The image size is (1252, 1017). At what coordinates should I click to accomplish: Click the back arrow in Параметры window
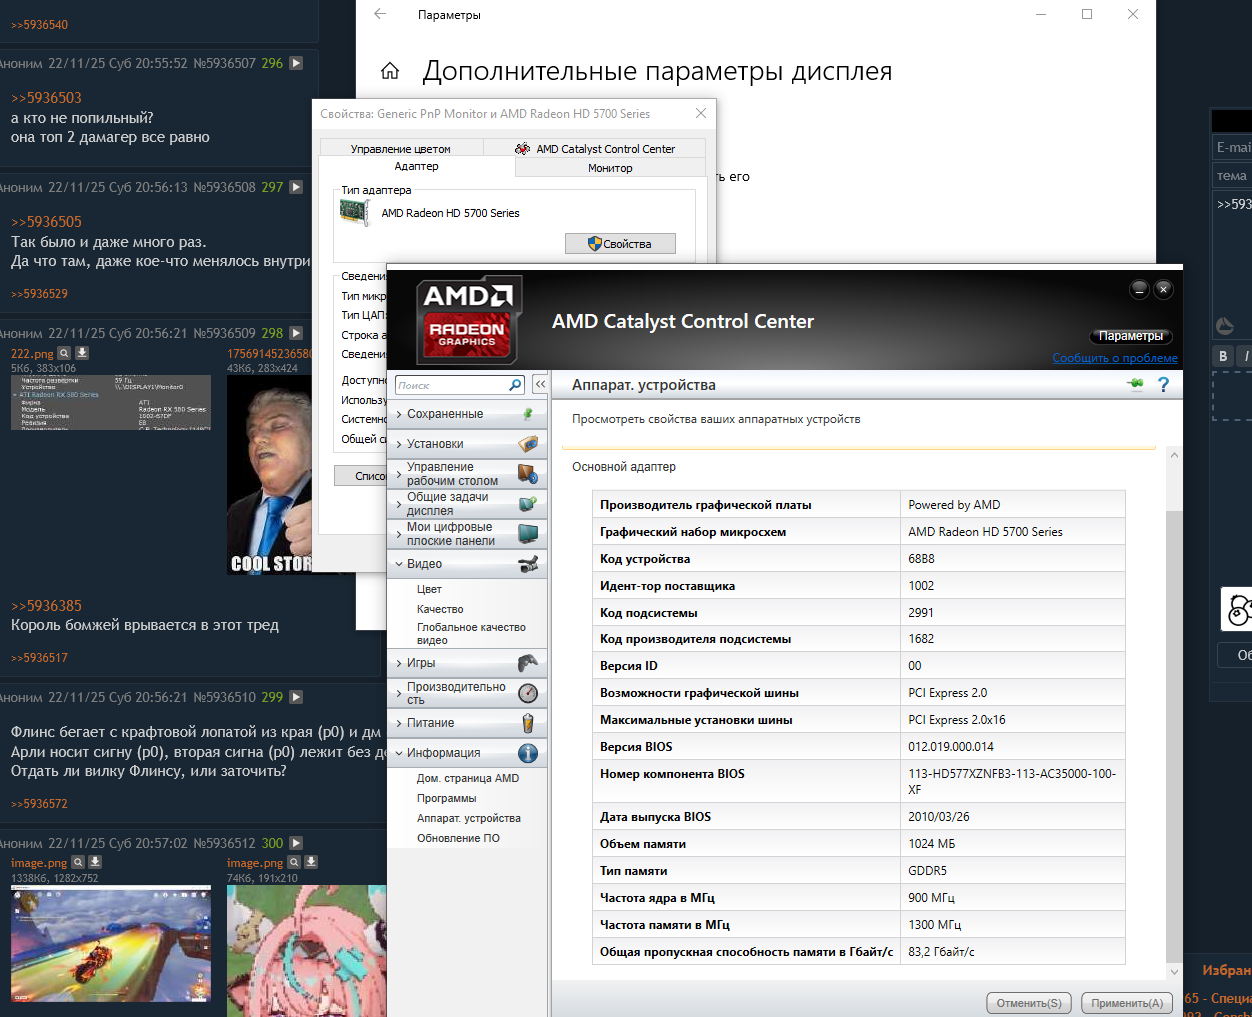pos(380,14)
